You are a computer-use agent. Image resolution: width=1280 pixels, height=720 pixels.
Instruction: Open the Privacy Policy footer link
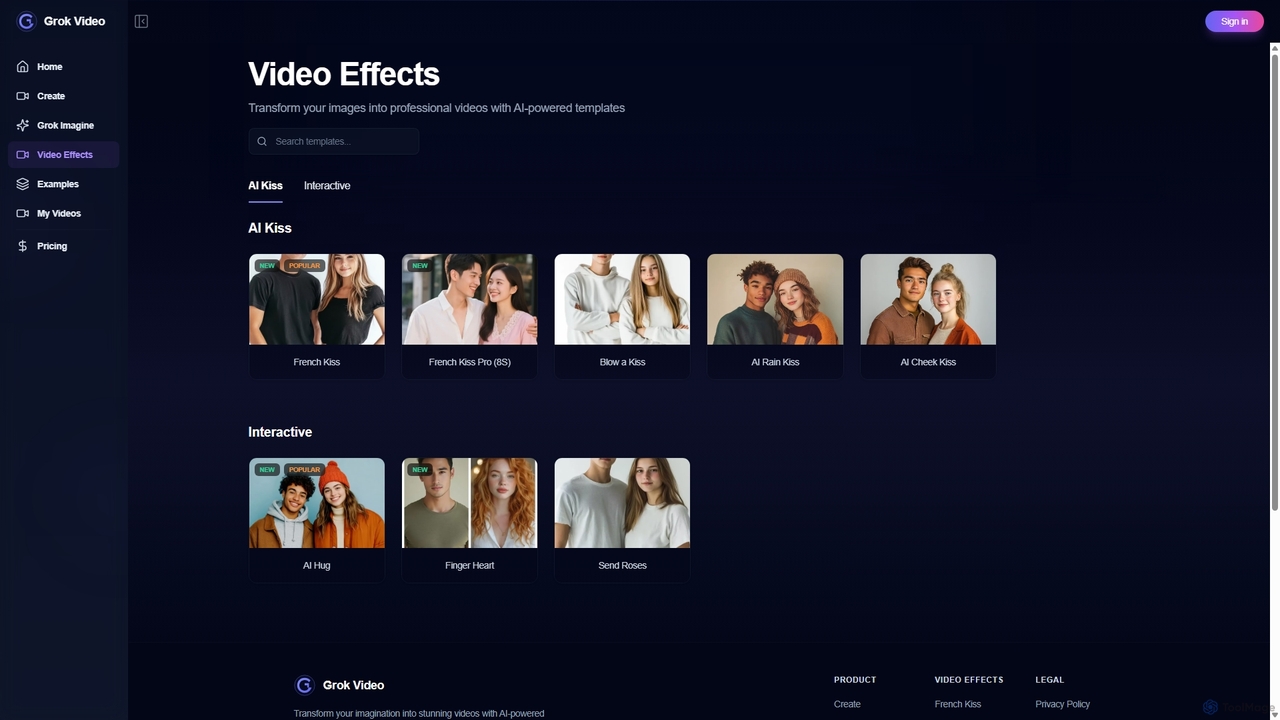1063,704
